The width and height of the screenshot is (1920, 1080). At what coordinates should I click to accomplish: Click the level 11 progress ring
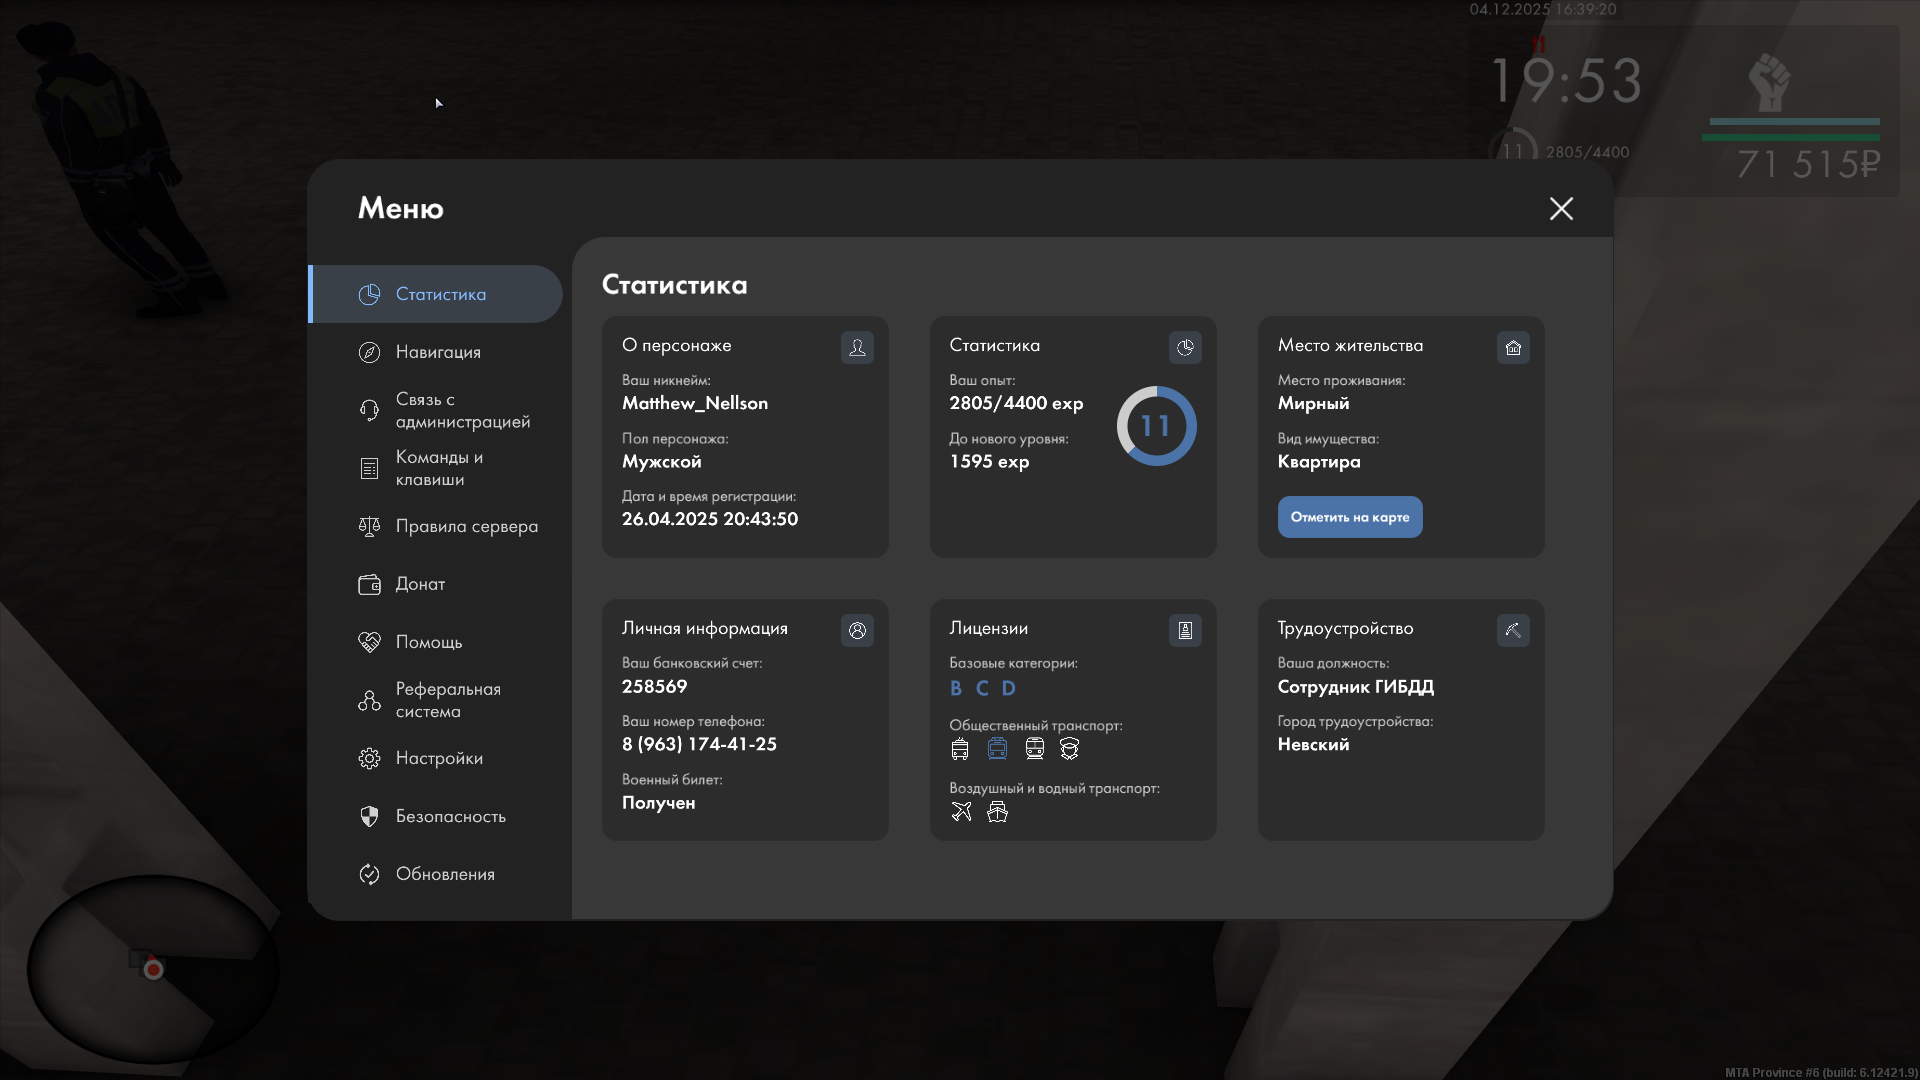[x=1156, y=426]
